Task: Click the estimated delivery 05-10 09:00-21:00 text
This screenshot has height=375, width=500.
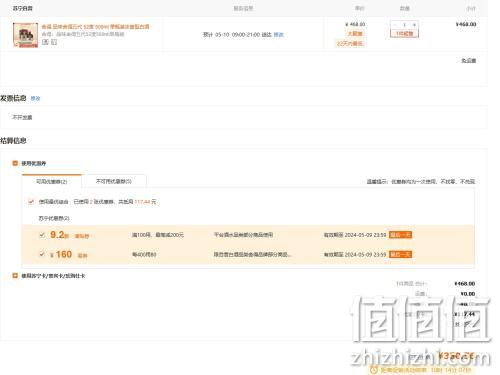Action: (238, 35)
